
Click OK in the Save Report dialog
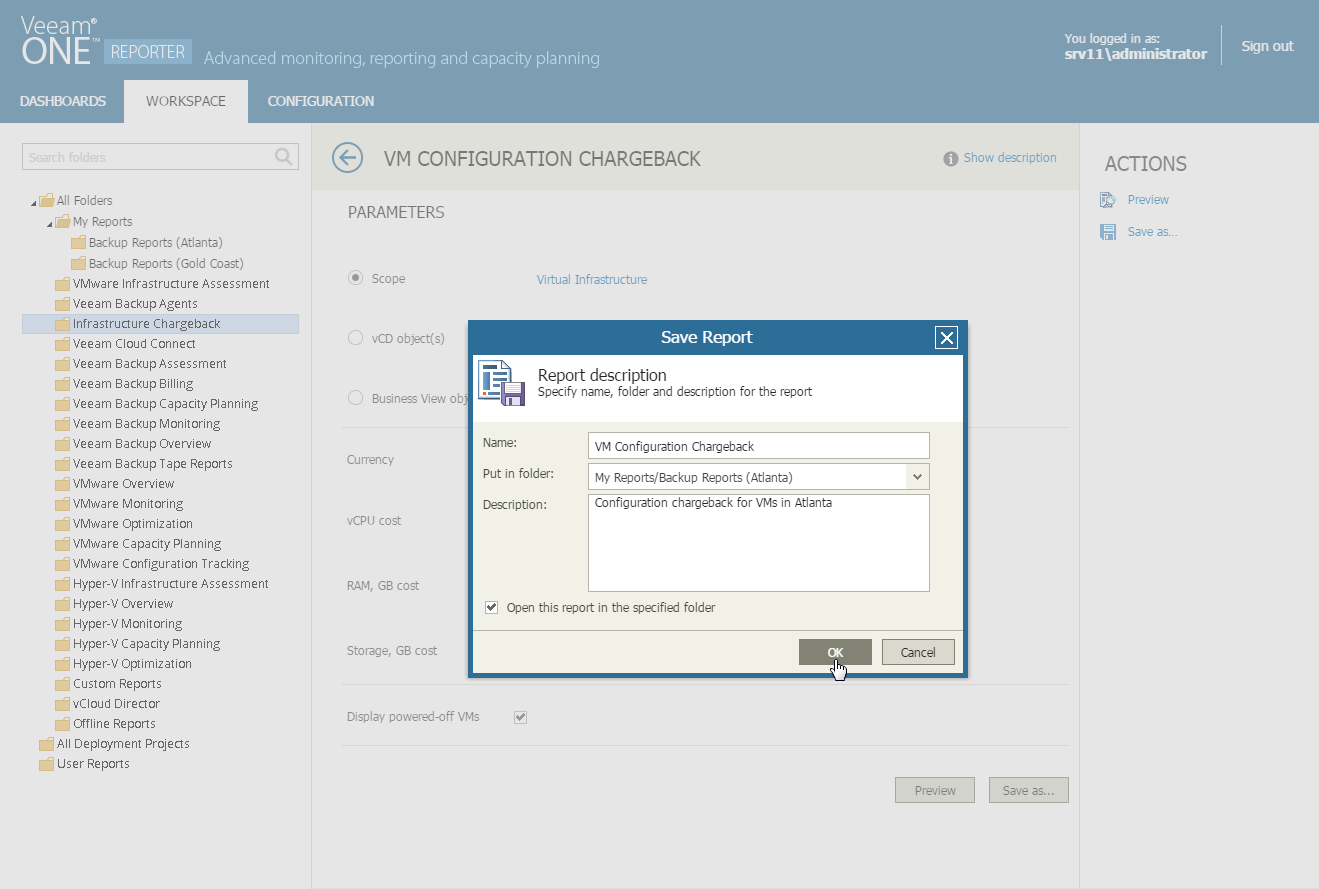(835, 652)
